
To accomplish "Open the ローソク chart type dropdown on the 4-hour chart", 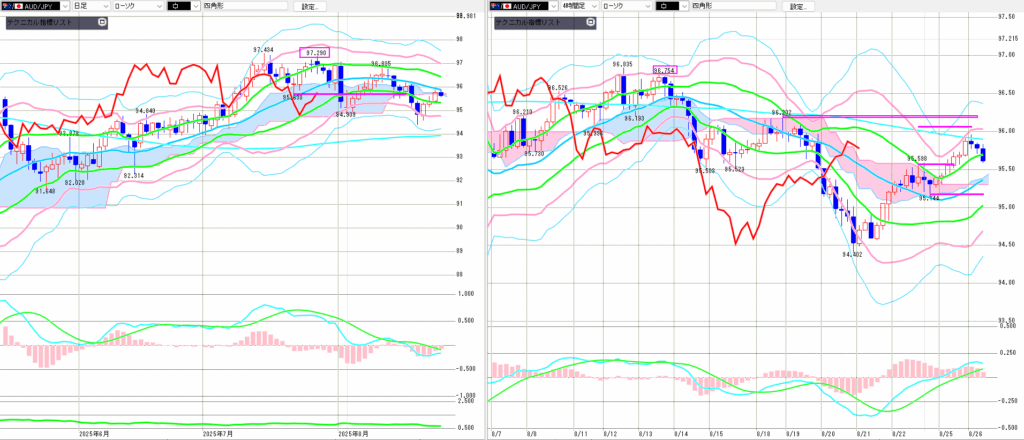I will (x=627, y=6).
